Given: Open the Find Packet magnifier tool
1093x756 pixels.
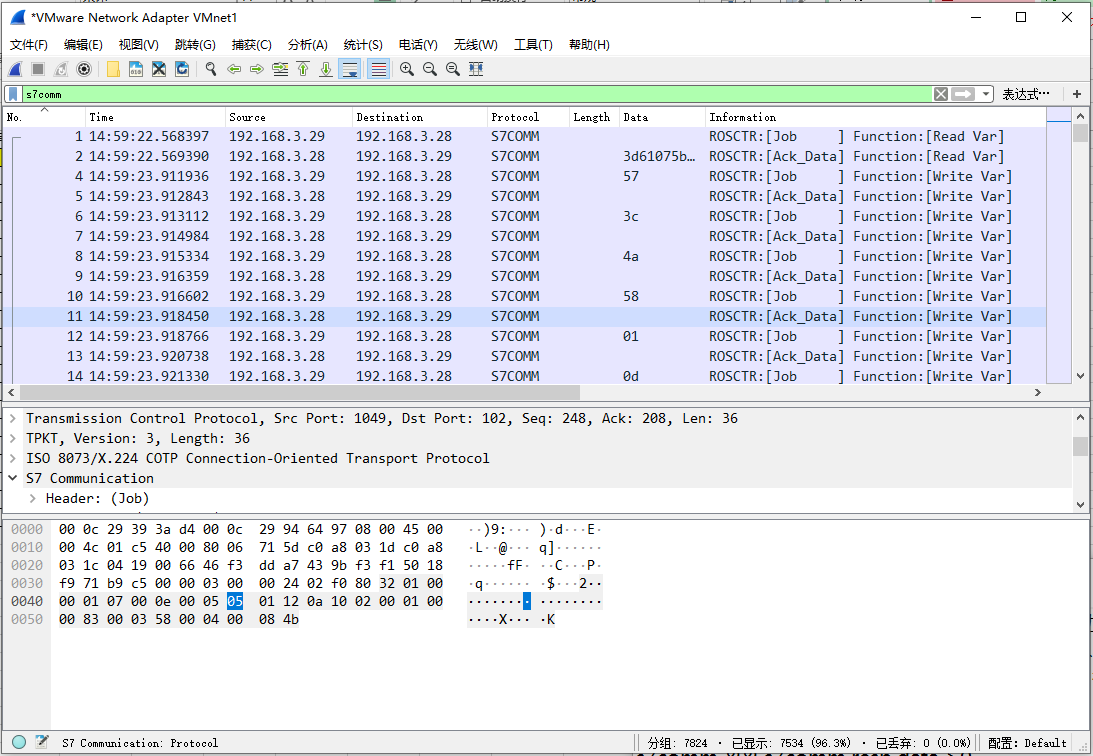Looking at the screenshot, I should pos(211,69).
